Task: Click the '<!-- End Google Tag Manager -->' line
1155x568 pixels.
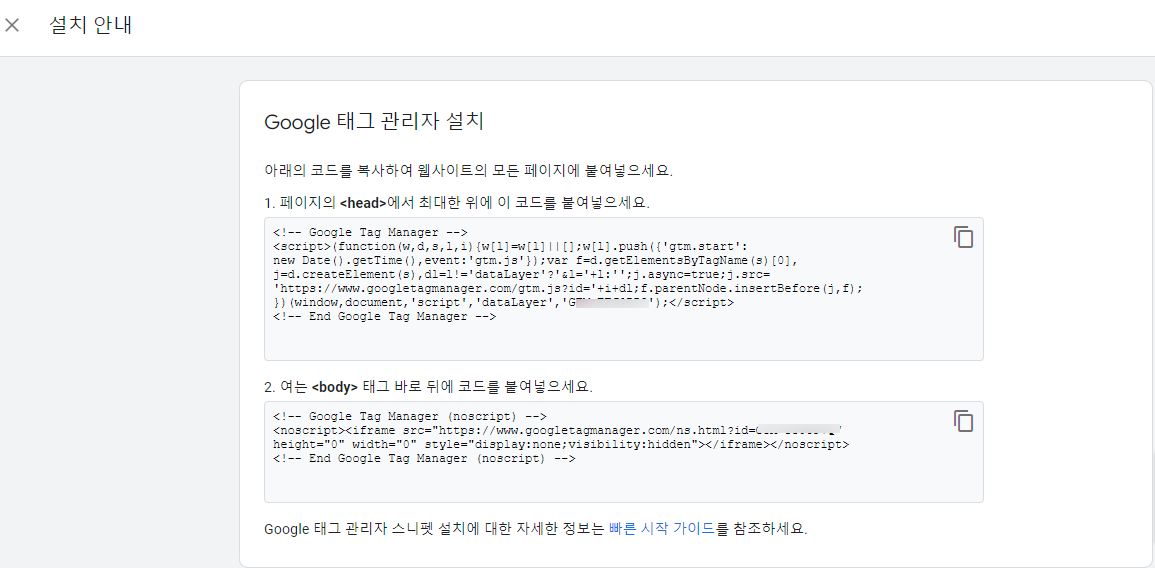Action: pos(385,316)
